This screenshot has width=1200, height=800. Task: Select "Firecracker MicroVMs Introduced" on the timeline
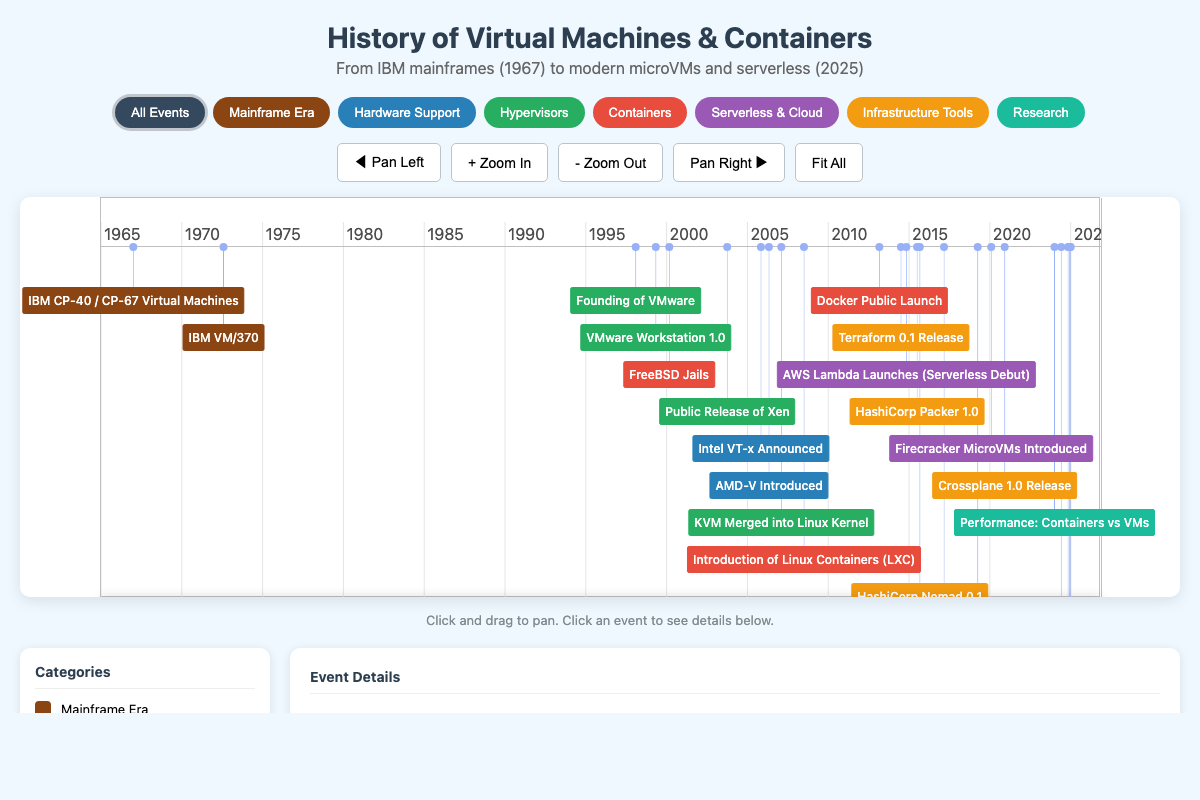click(990, 448)
